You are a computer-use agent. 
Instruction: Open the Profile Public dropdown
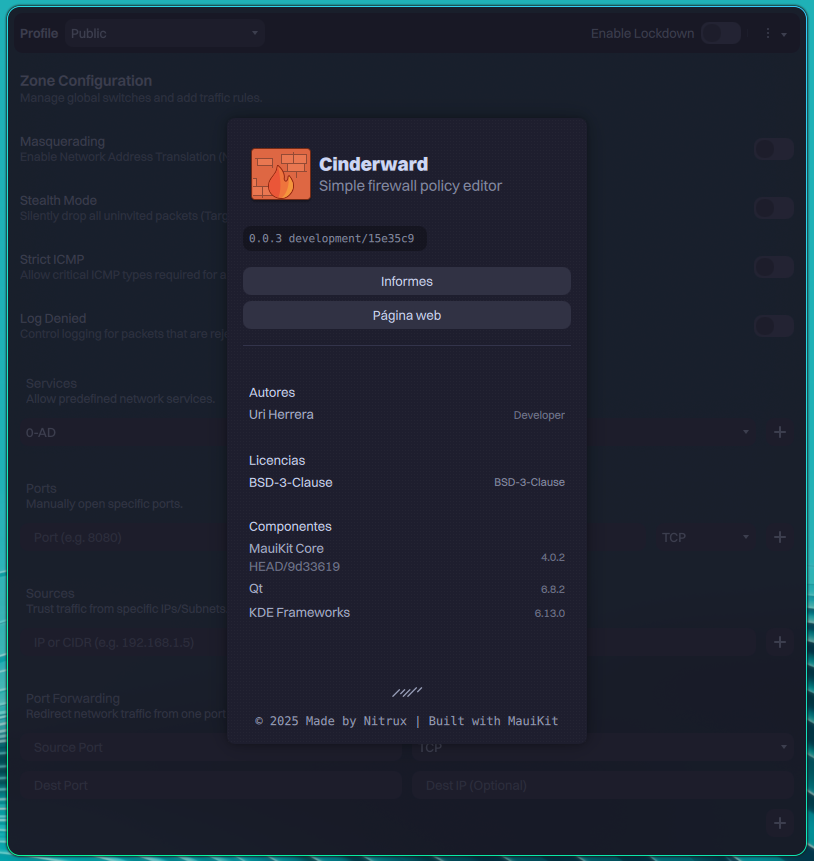165,34
